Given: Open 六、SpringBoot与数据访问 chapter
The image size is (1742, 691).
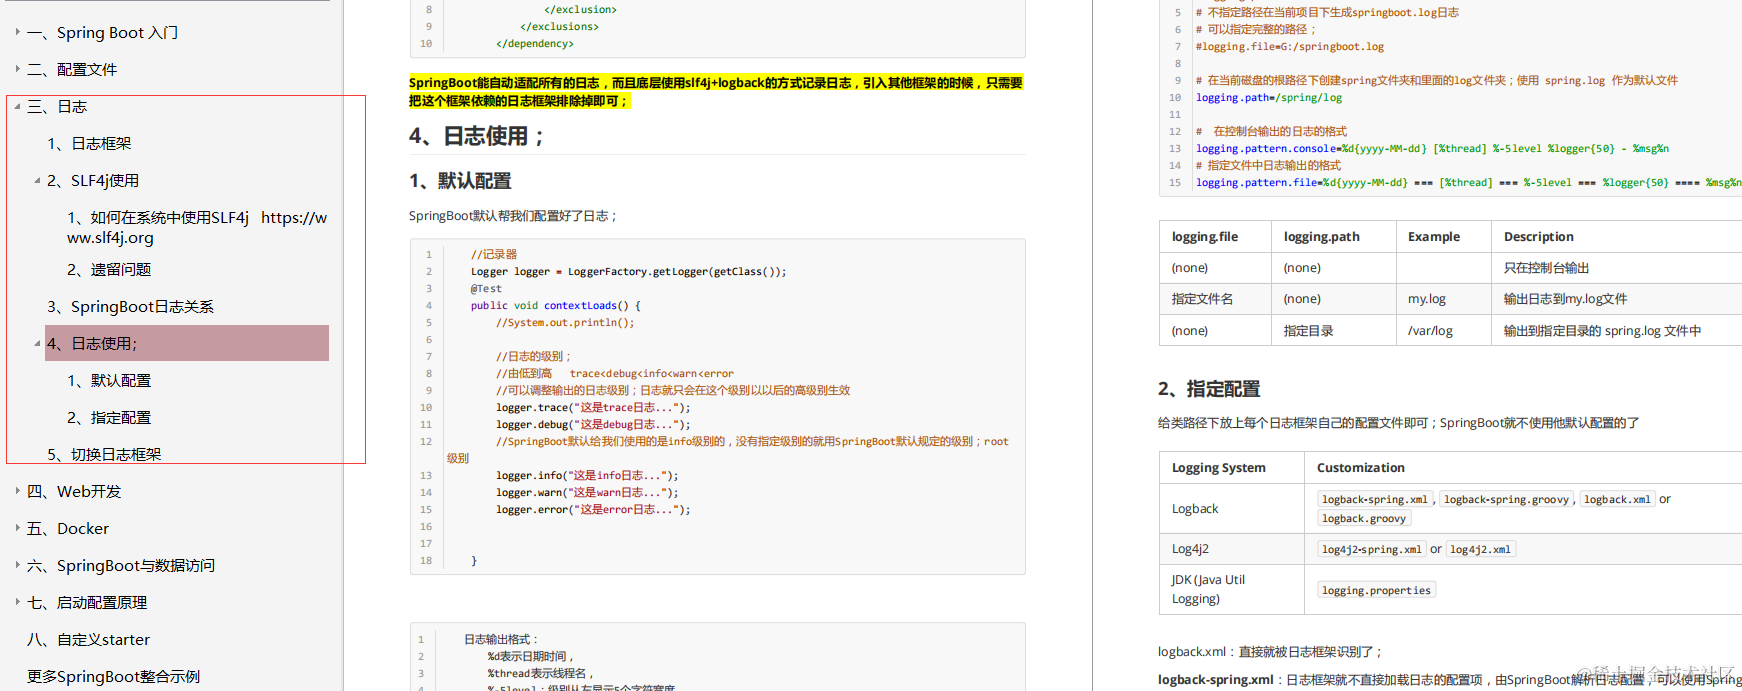Looking at the screenshot, I should (x=121, y=565).
